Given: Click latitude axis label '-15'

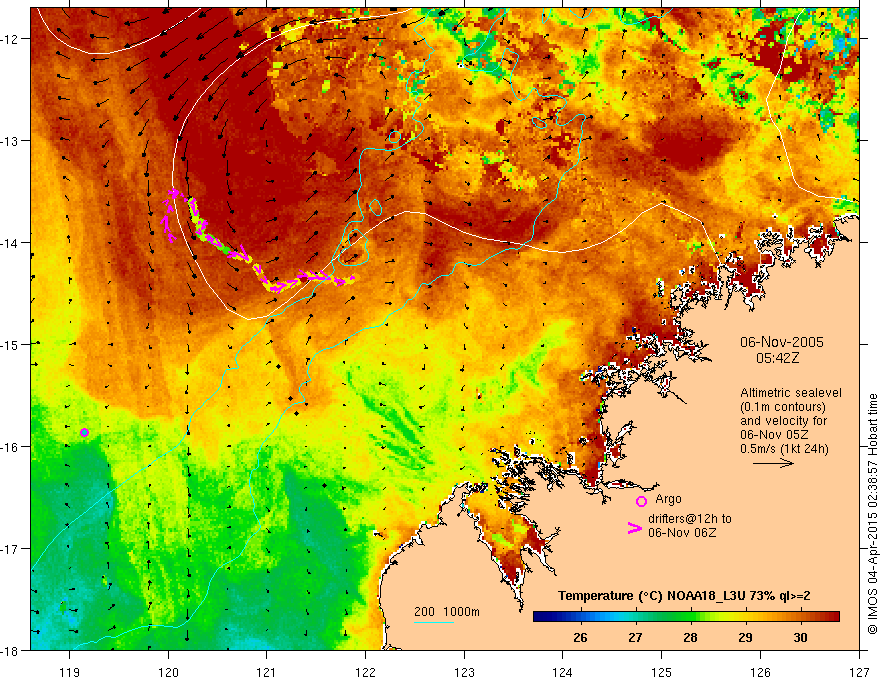Looking at the screenshot, I should [x=11, y=344].
